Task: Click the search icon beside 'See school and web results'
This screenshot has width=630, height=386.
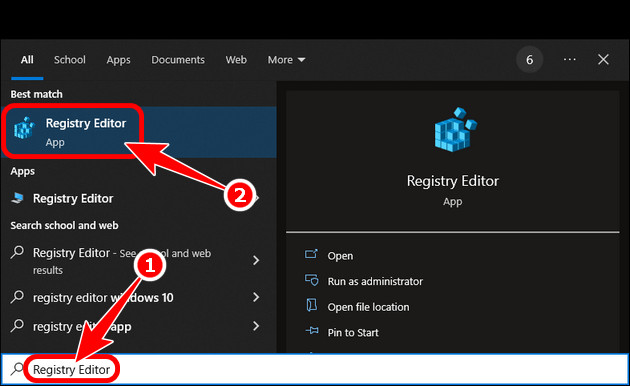Action: pos(17,252)
